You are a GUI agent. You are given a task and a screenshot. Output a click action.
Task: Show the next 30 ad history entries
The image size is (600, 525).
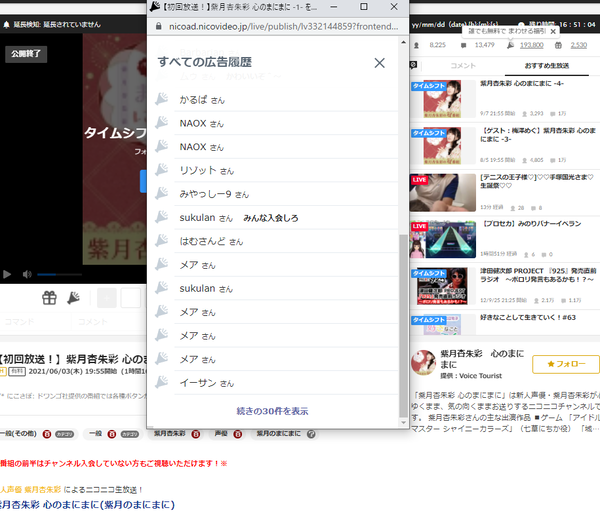pyautogui.click(x=272, y=411)
